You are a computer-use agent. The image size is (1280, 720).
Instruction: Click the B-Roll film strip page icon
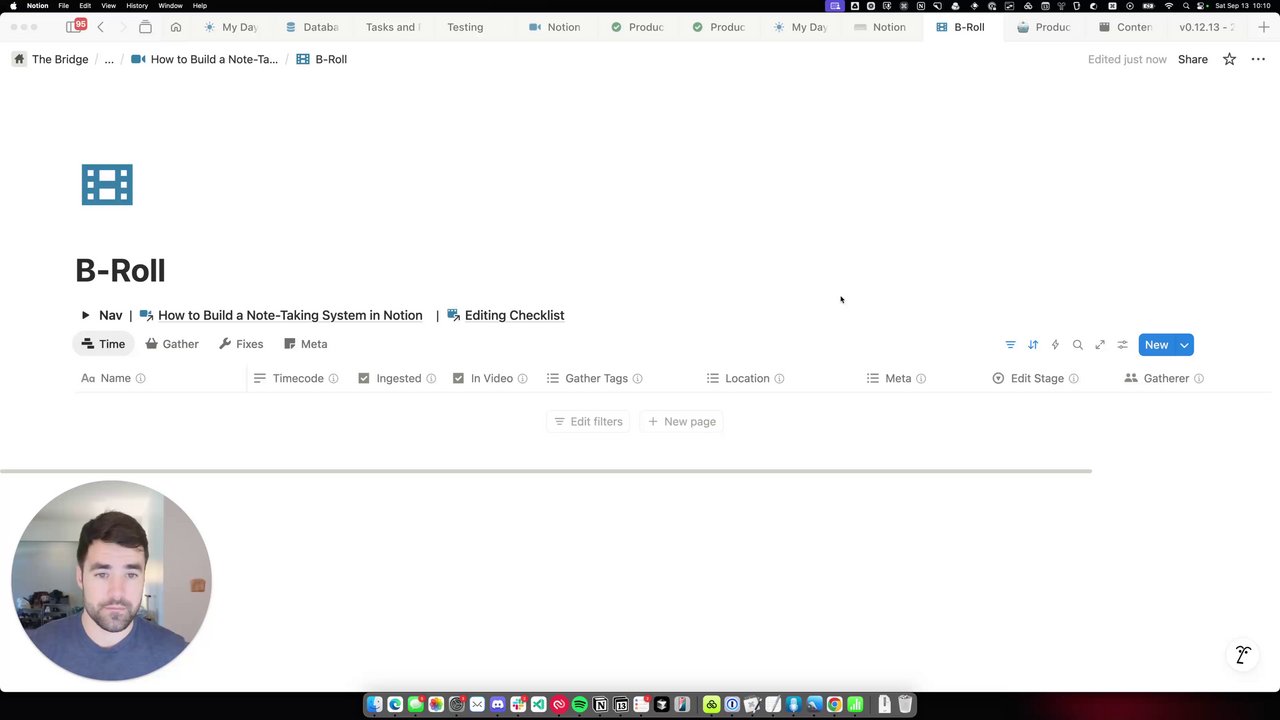tap(107, 185)
